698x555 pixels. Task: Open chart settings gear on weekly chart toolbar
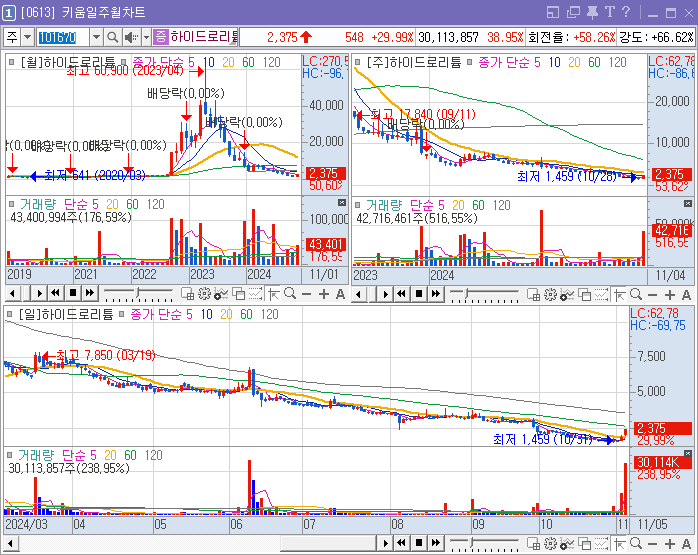coord(551,295)
